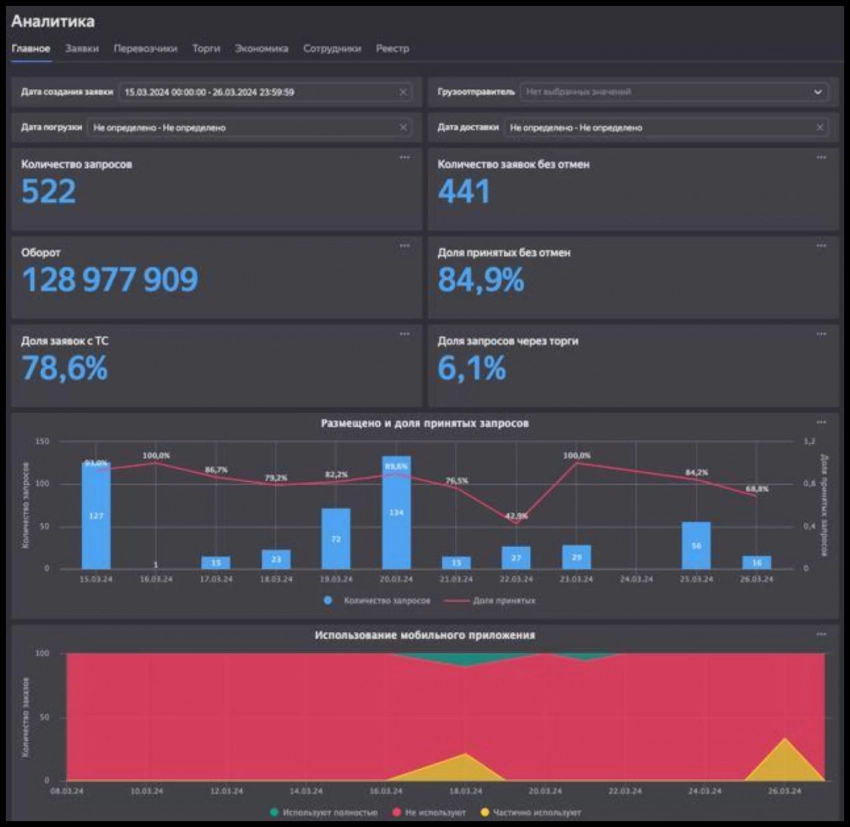Open three-dot menu on Доля заявок с ТС
The image size is (850, 827).
pos(404,334)
